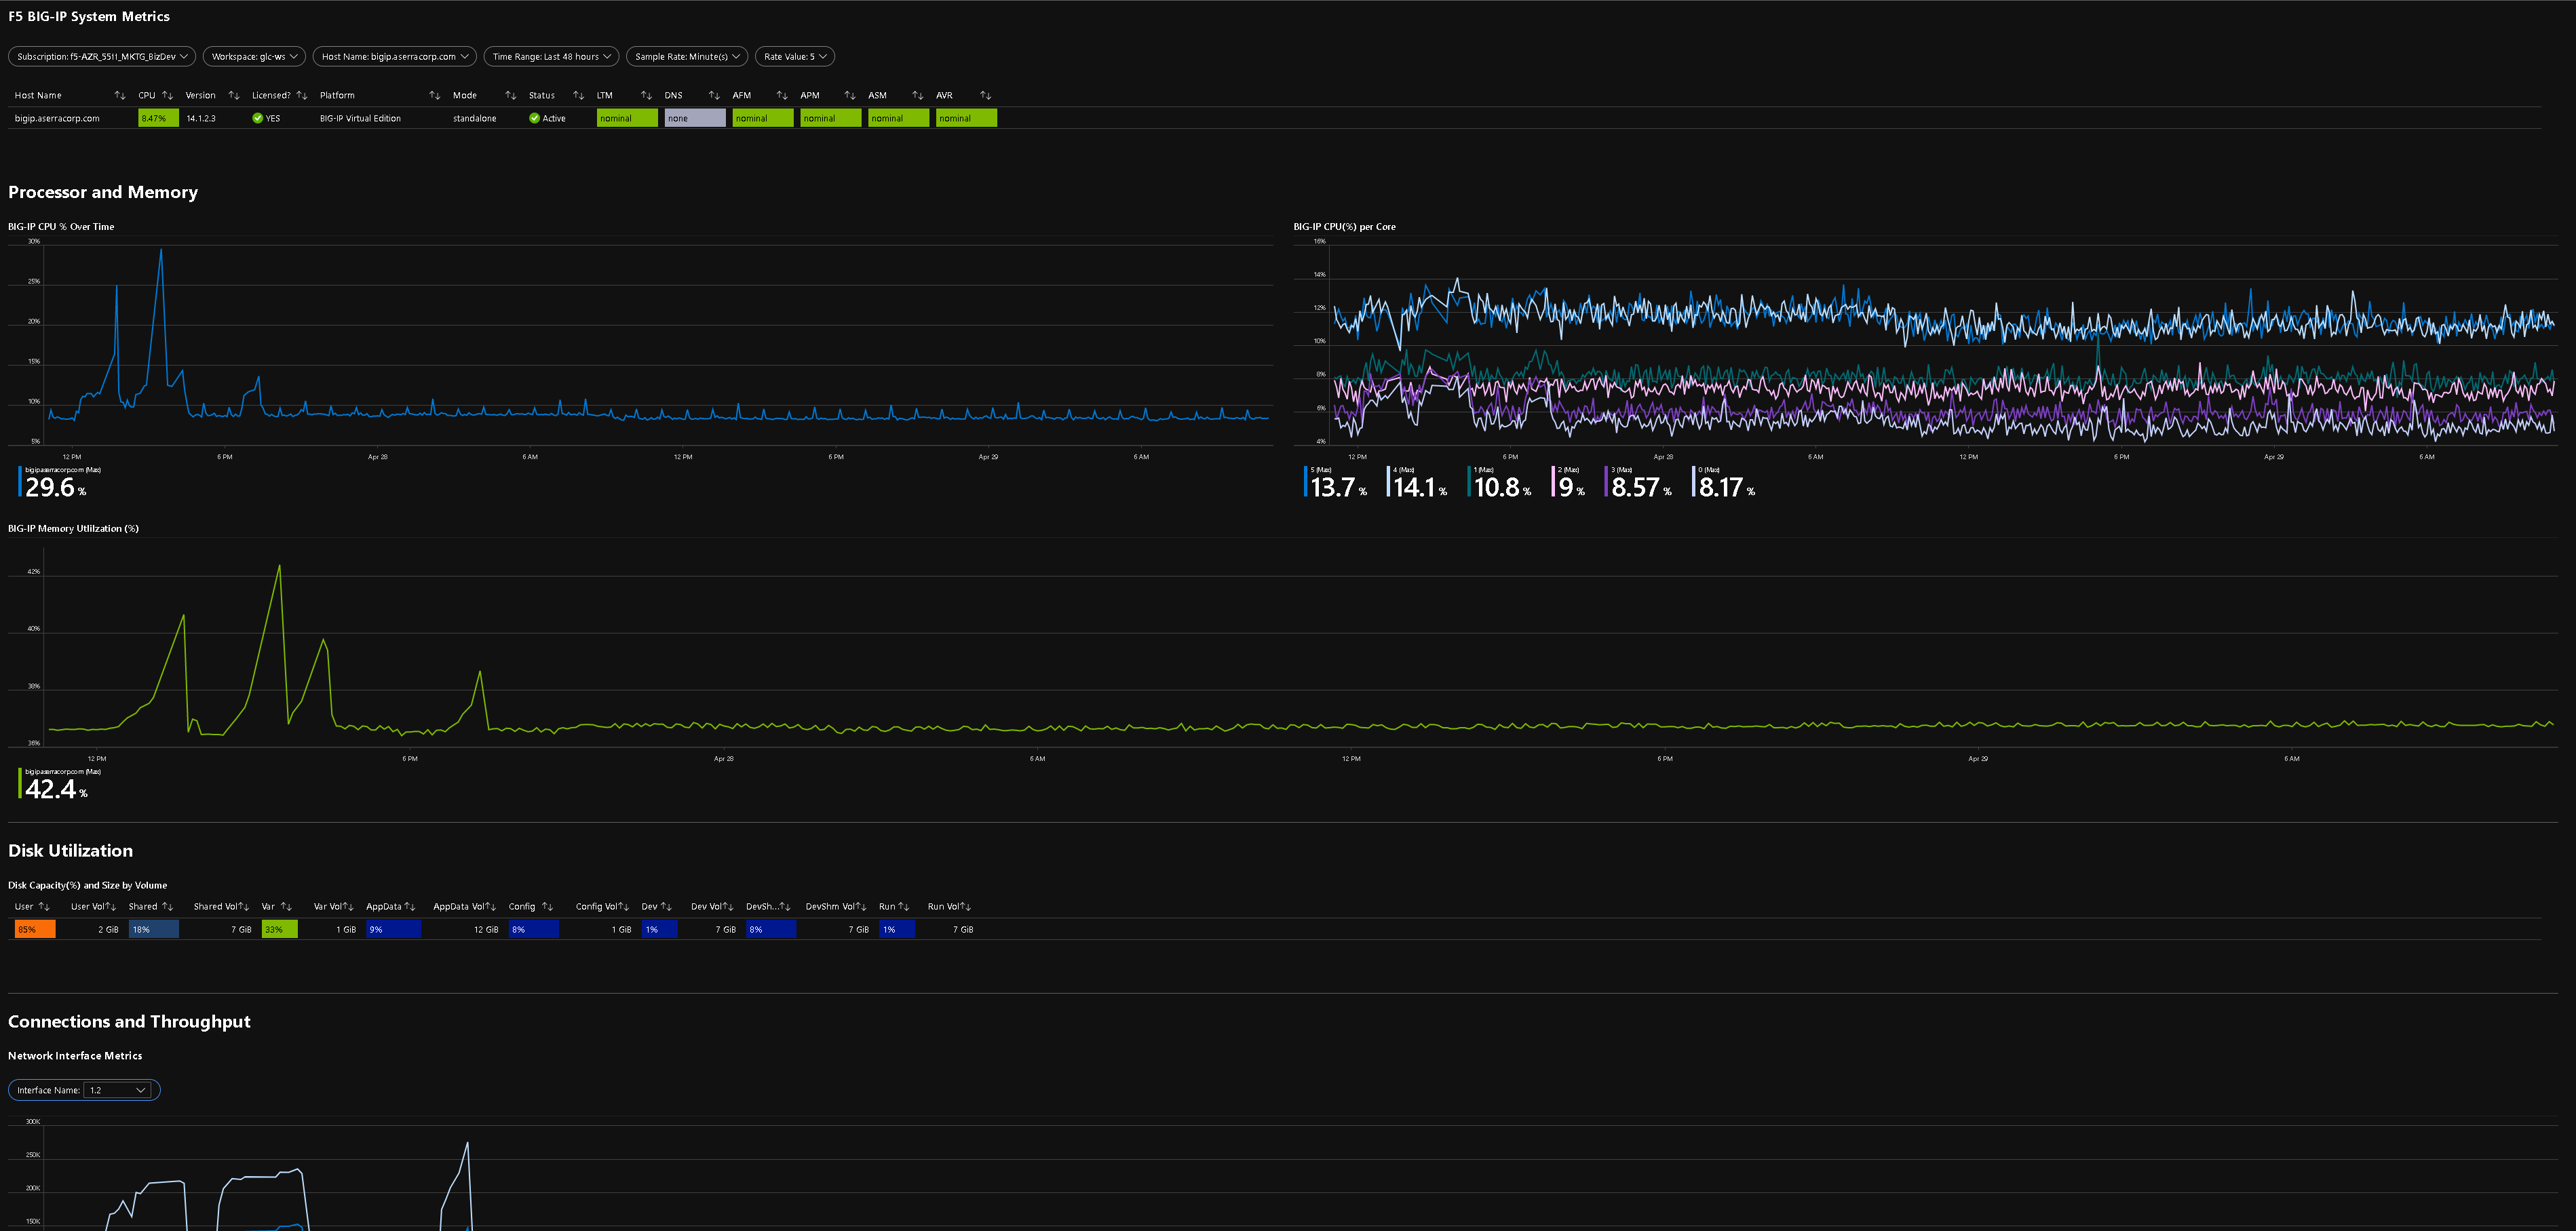
Task: Select the bigip.aserracorp.com table row
Action: [57, 118]
